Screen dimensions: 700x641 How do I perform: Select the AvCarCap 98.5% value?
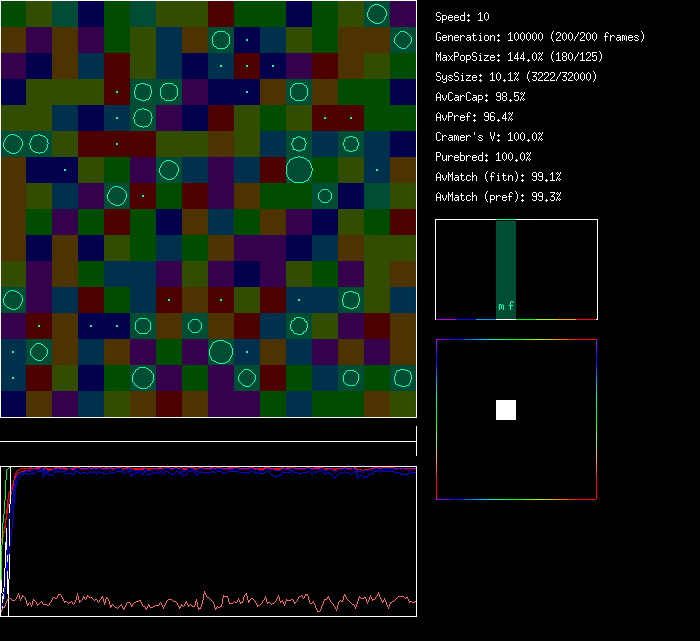click(480, 97)
